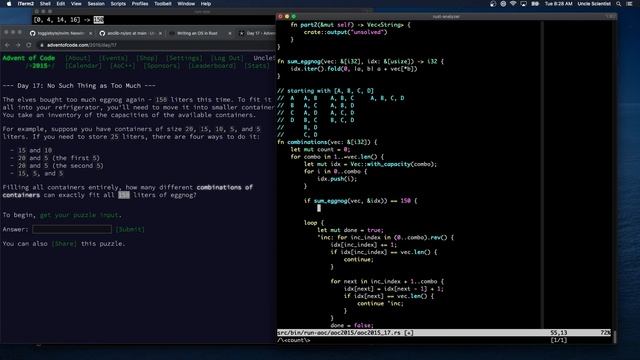Click the clock showing Tue 8:28 AM
640x360 pixels.
click(559, 4)
